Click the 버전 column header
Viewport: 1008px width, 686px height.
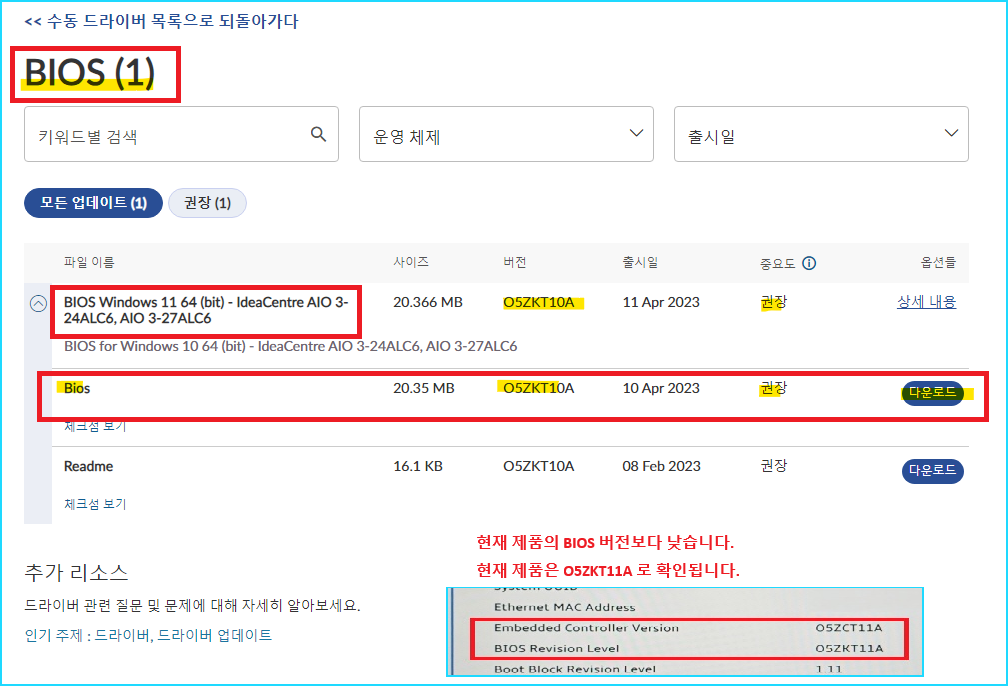(515, 262)
